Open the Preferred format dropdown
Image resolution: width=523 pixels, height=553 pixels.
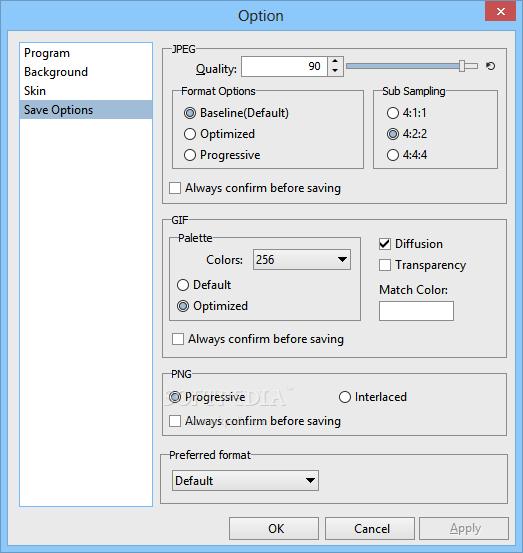point(245,480)
